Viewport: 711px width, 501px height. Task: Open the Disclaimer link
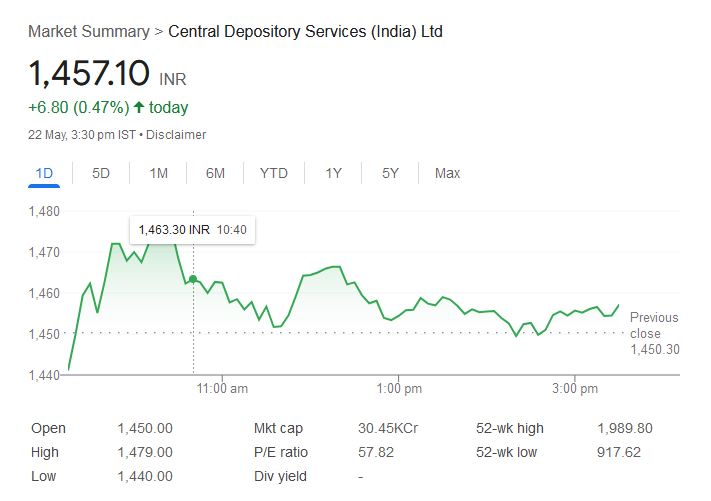(176, 135)
